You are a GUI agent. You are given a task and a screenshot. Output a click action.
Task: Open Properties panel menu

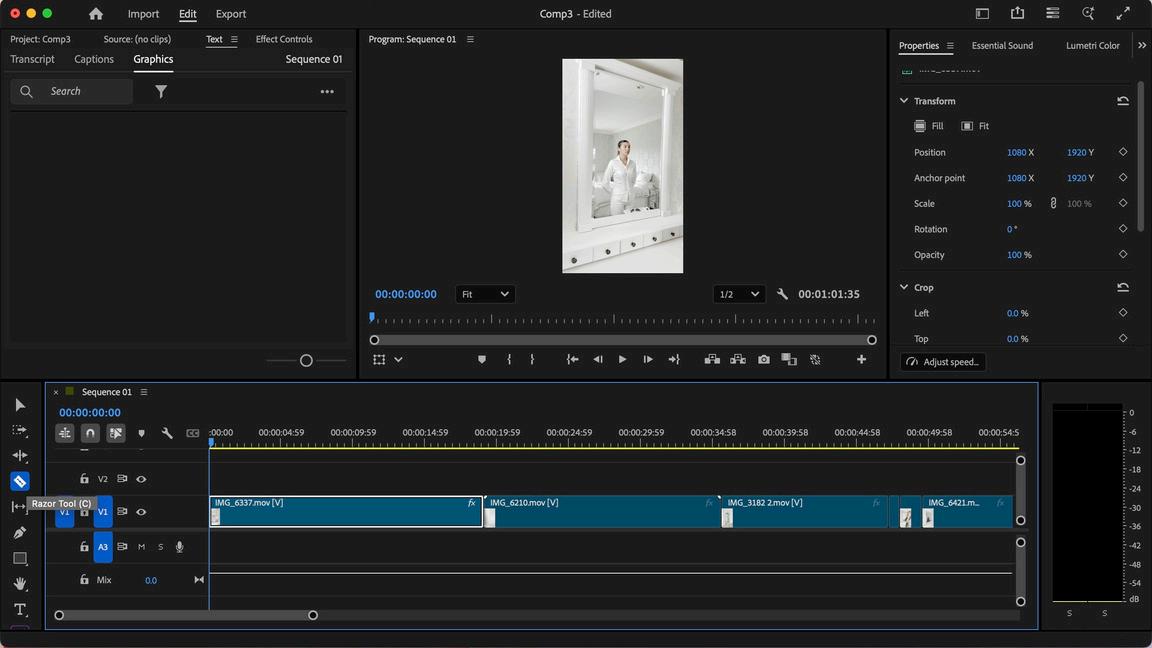pyautogui.click(x=950, y=46)
